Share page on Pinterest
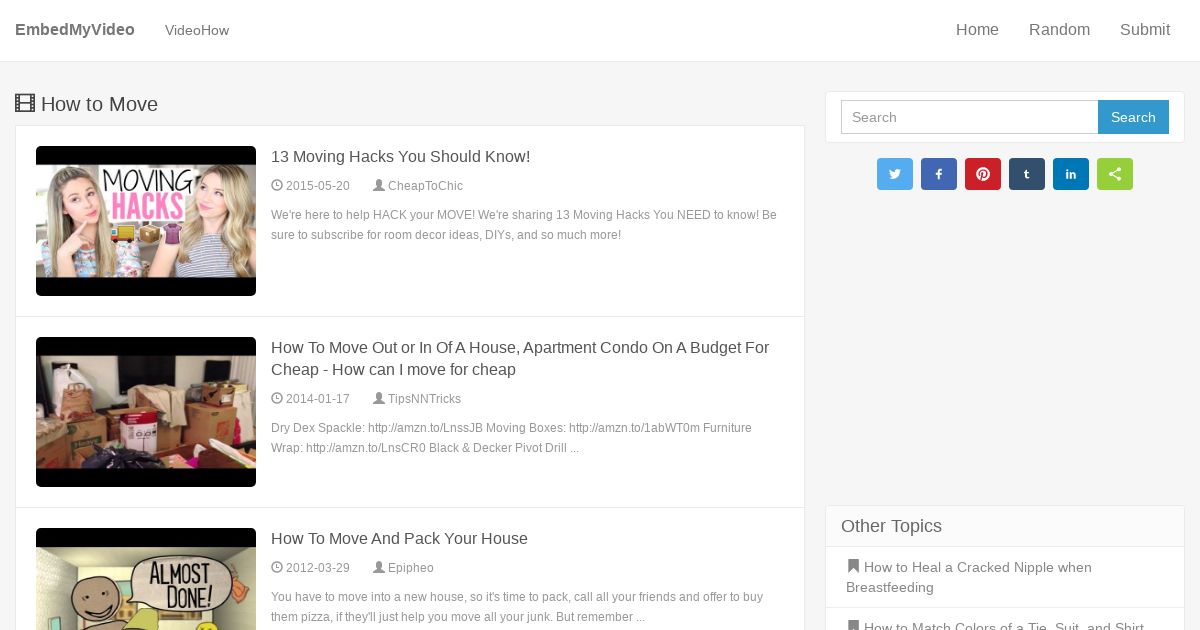 pos(982,174)
